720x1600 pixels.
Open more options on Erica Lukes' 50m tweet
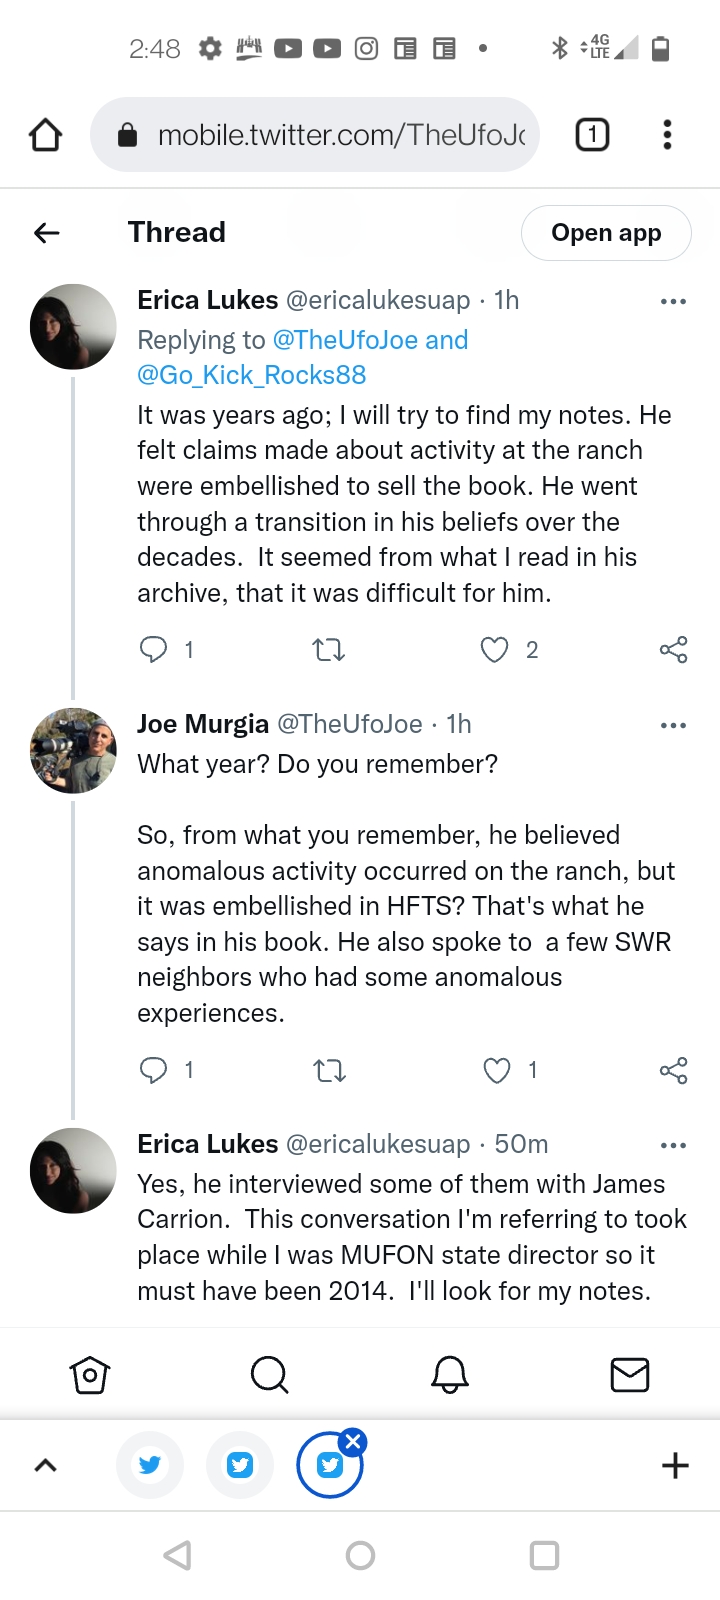click(673, 1145)
